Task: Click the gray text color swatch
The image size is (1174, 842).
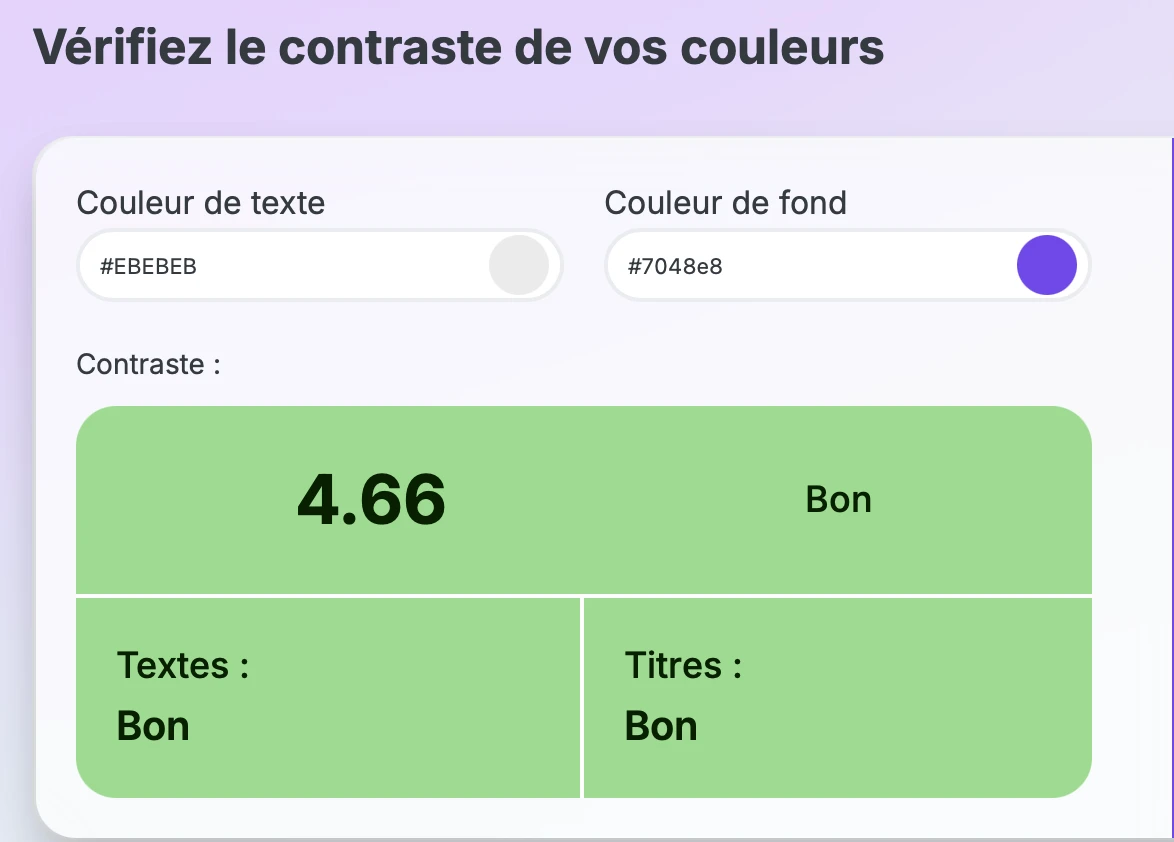Action: [518, 265]
